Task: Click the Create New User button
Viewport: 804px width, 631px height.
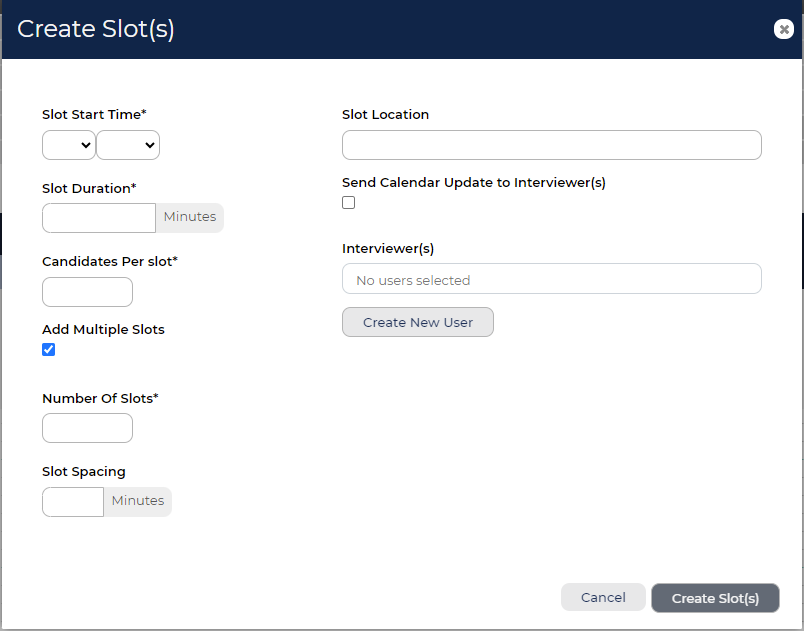Action: click(x=418, y=322)
